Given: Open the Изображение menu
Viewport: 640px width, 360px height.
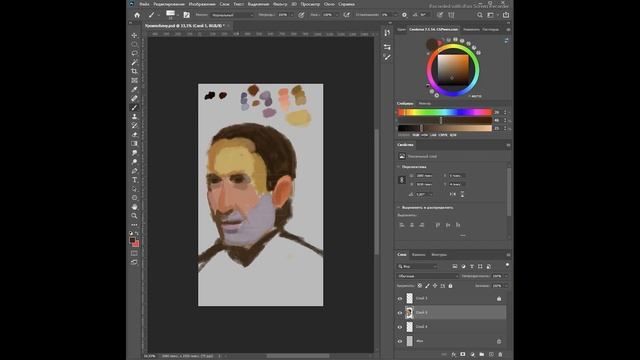Looking at the screenshot, I should (202, 4).
